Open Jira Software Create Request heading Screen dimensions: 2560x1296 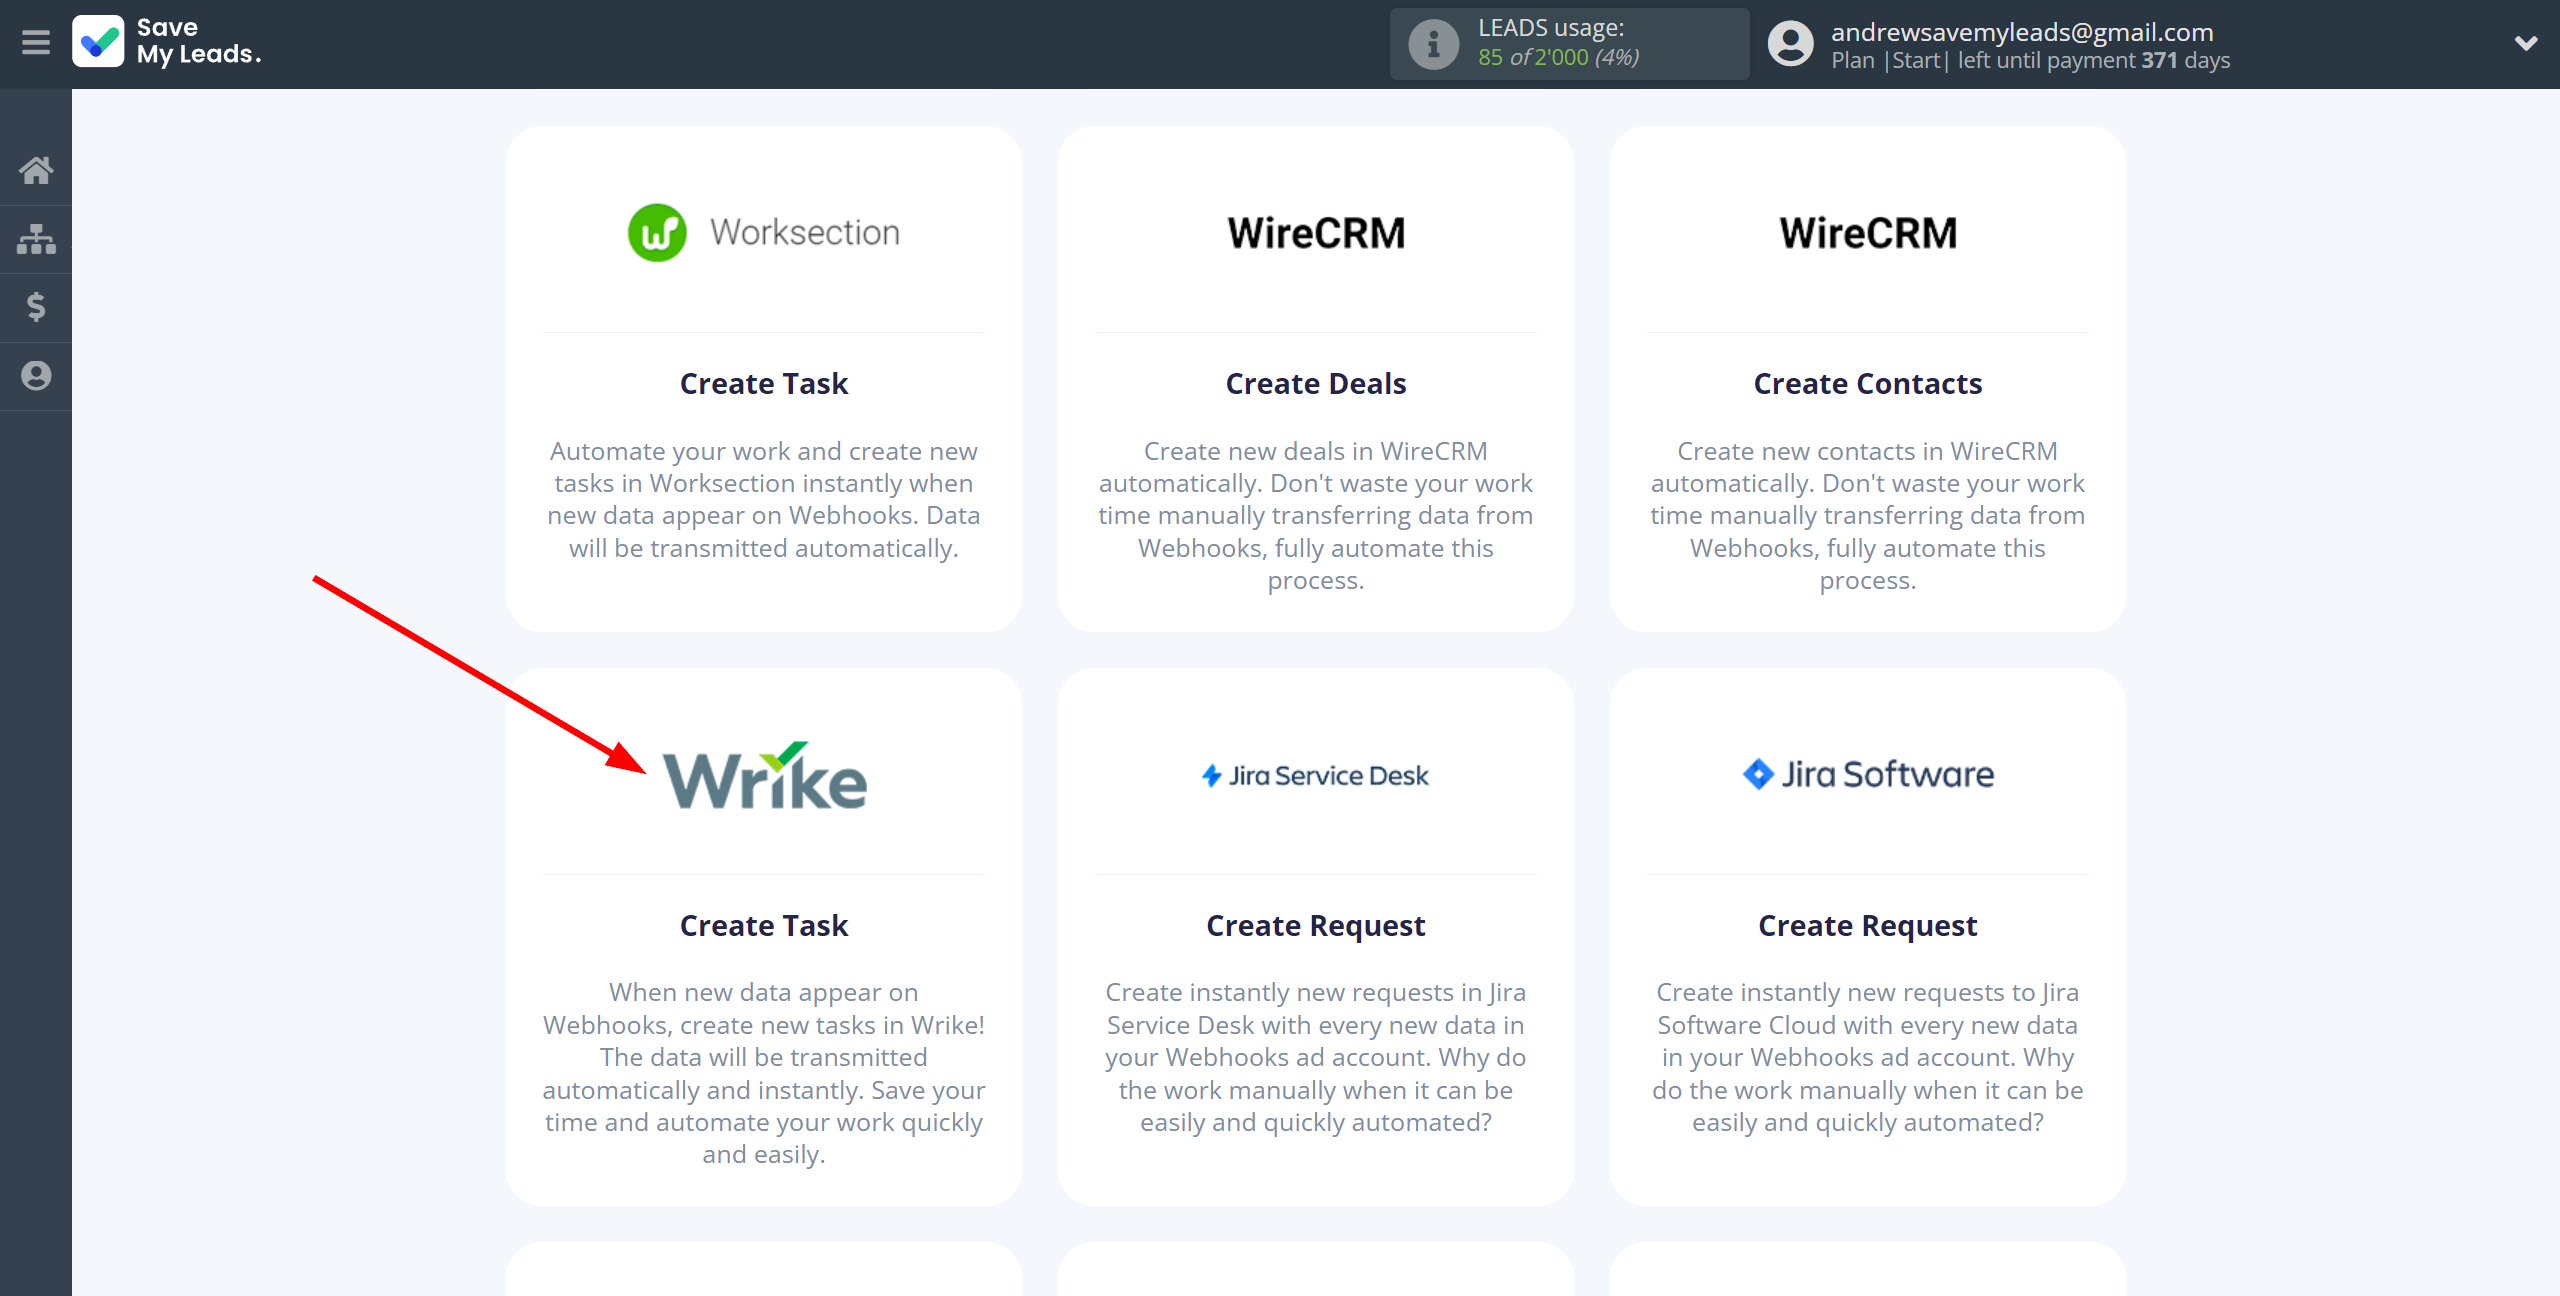1868,926
